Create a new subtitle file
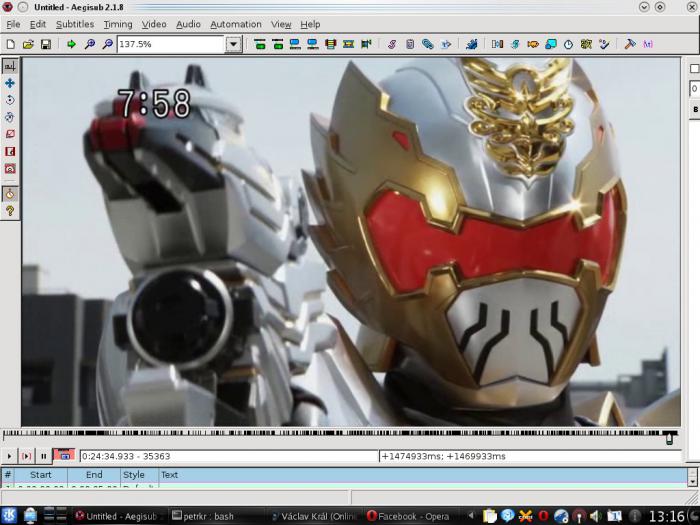 coord(10,44)
